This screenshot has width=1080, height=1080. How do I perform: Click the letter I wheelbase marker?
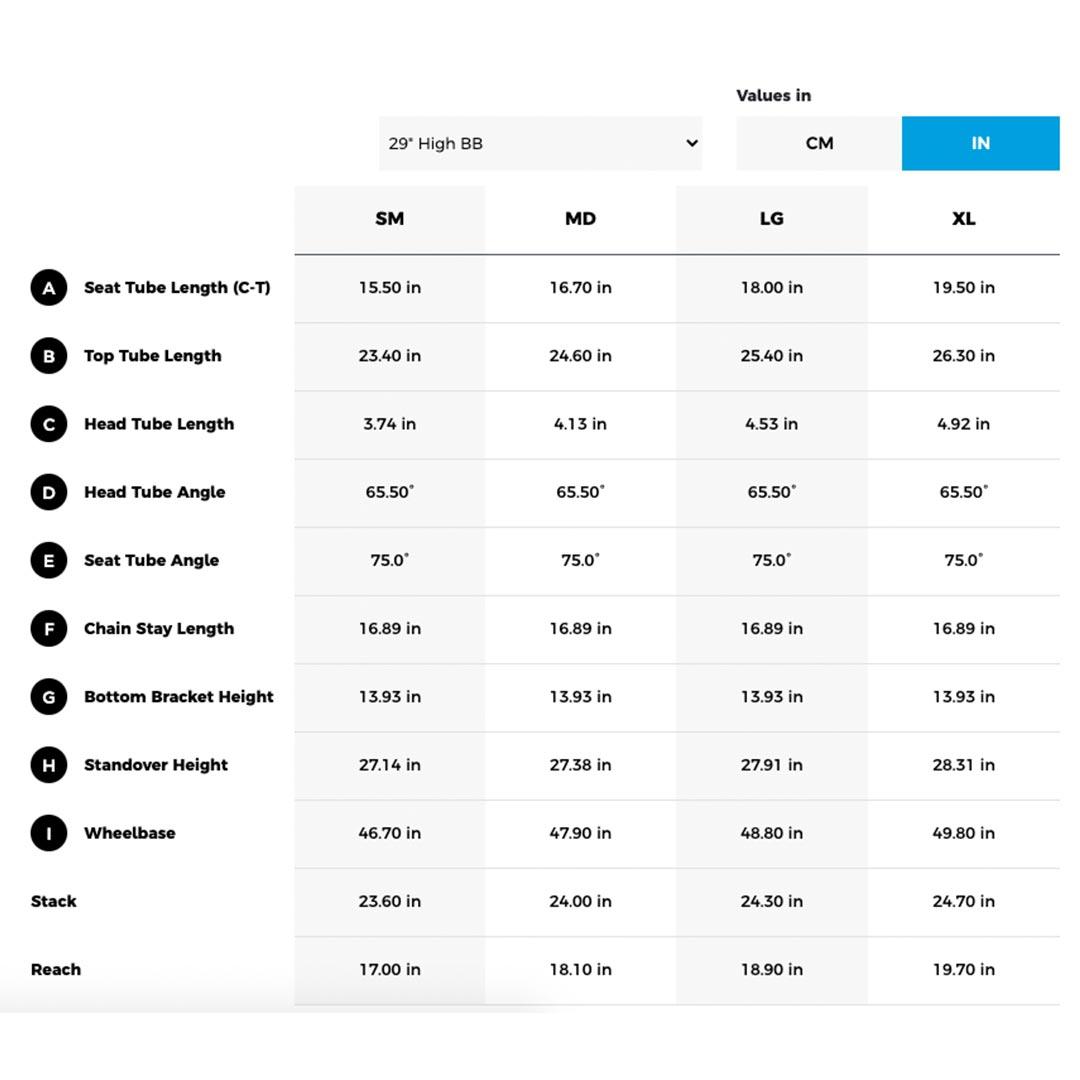(48, 833)
